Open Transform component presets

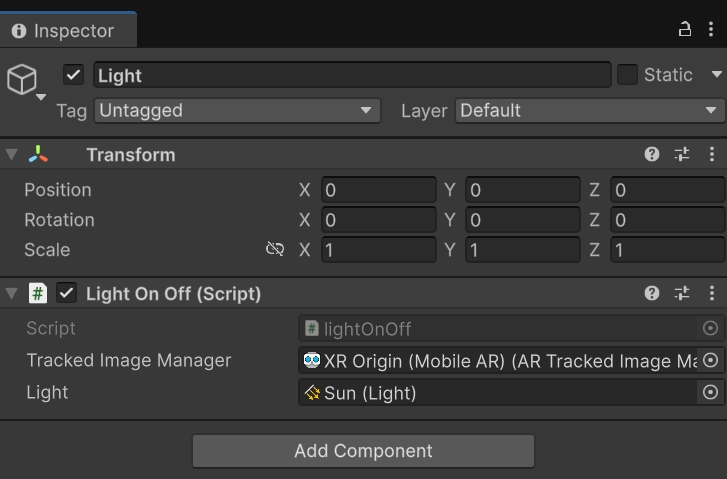click(682, 154)
